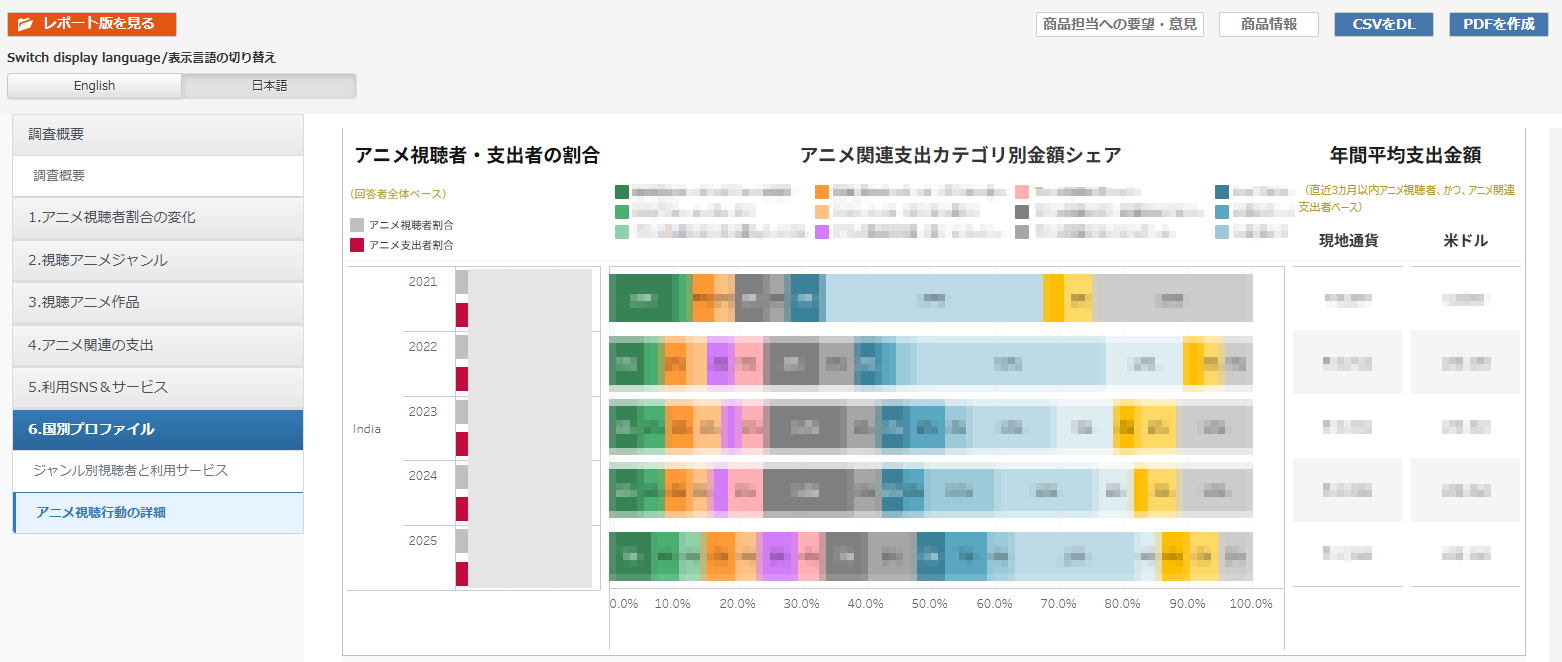Generate a report with PDFを作成
Viewport: 1562px width, 662px height.
click(1498, 24)
